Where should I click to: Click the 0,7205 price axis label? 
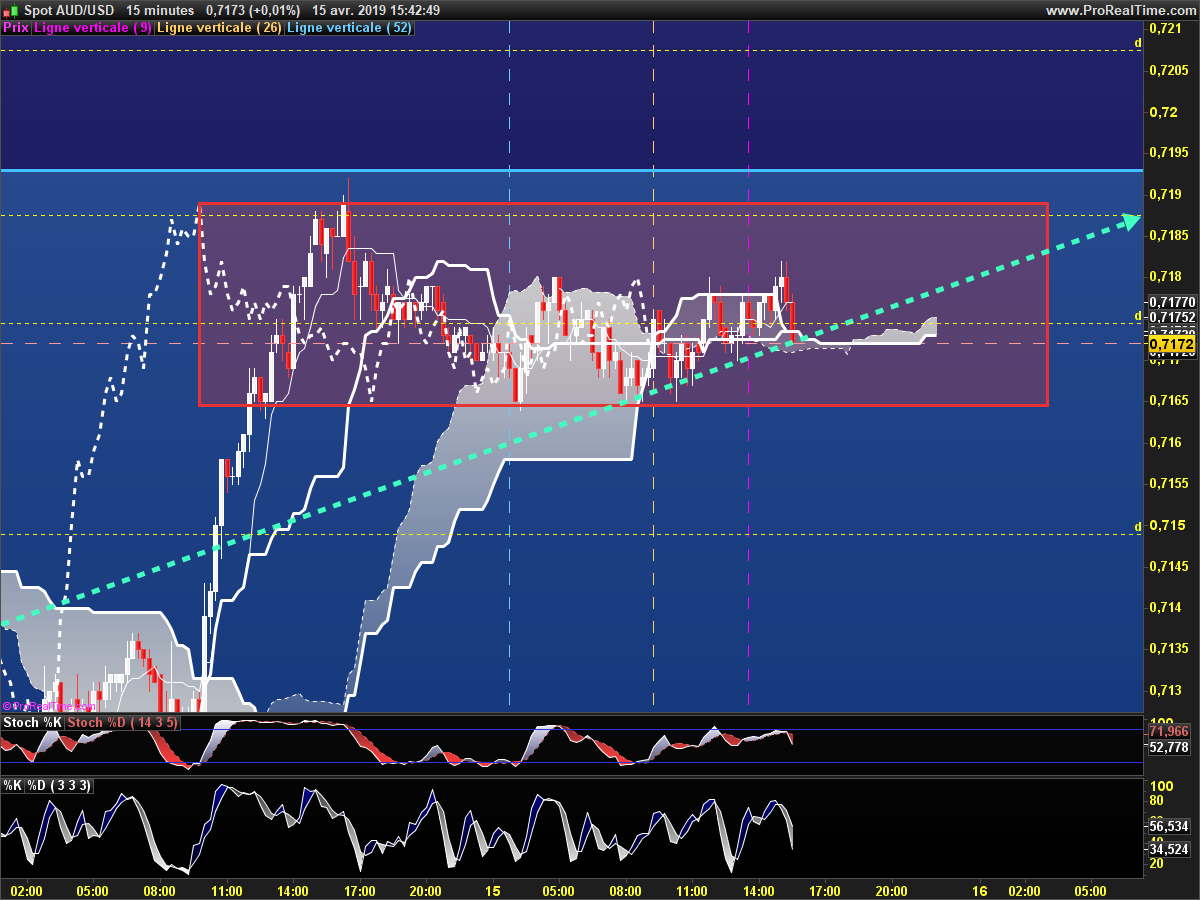(1169, 70)
